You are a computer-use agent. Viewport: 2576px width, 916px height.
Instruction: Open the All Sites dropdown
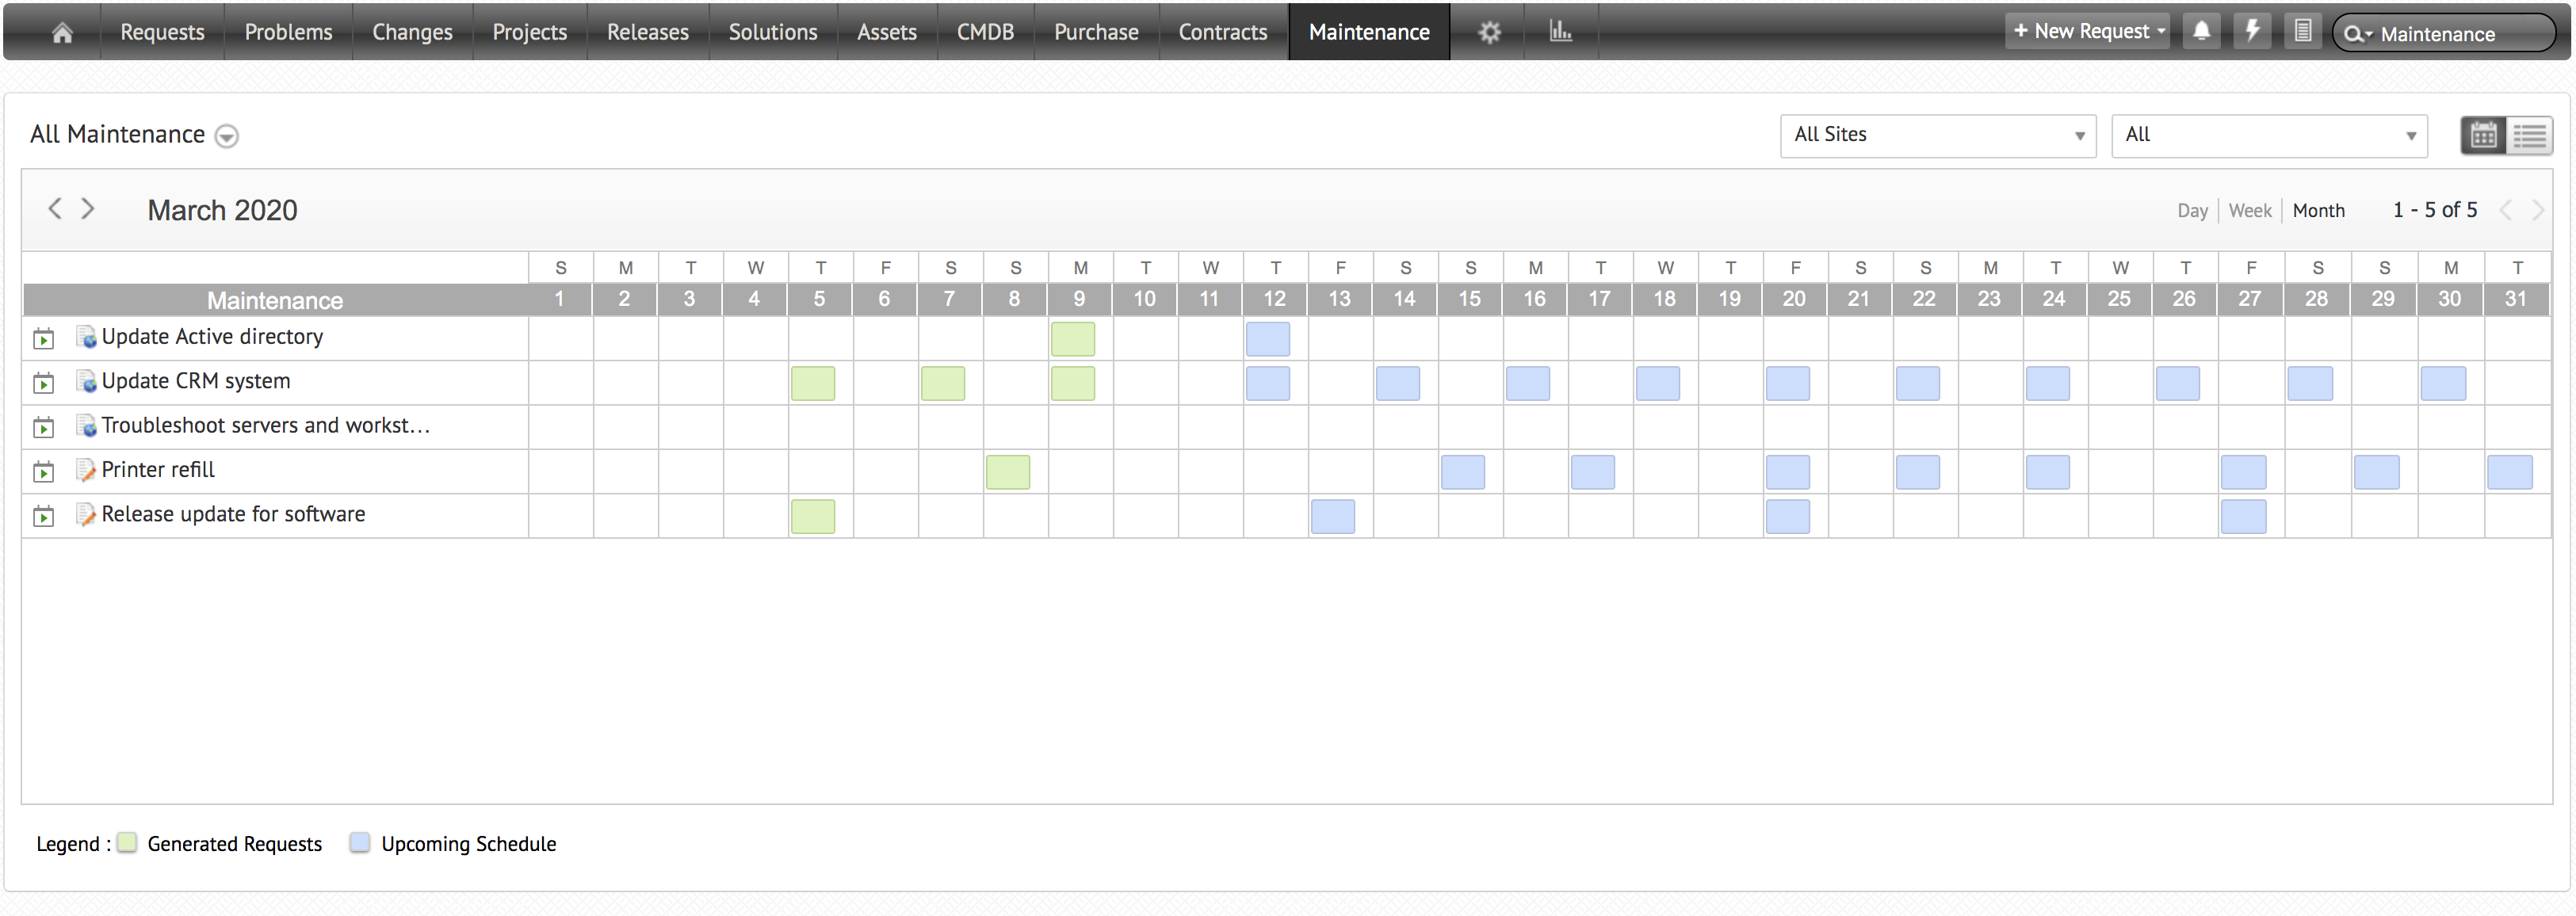point(1937,135)
